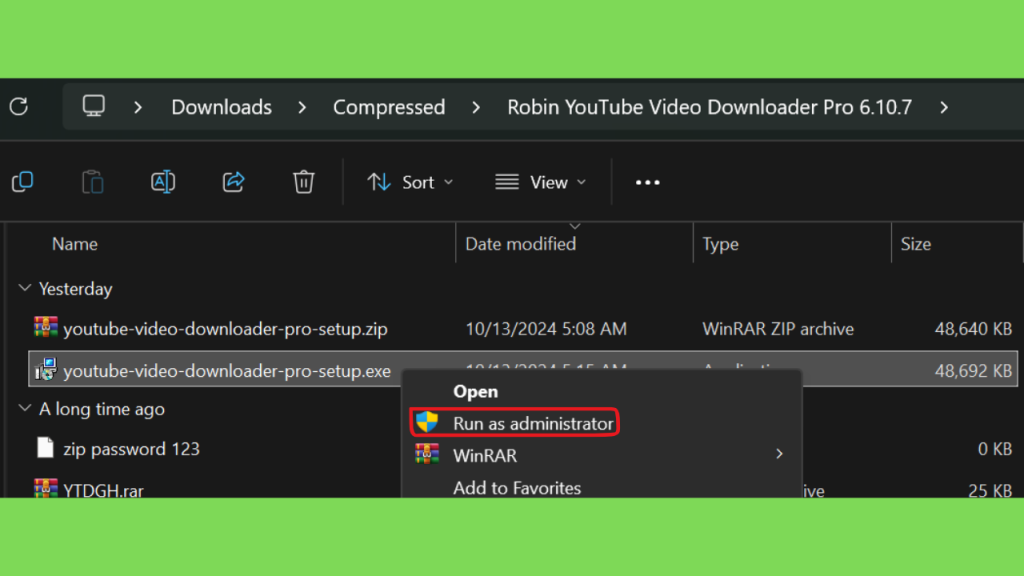
Task: Sort by the Date modified column header
Action: 520,244
